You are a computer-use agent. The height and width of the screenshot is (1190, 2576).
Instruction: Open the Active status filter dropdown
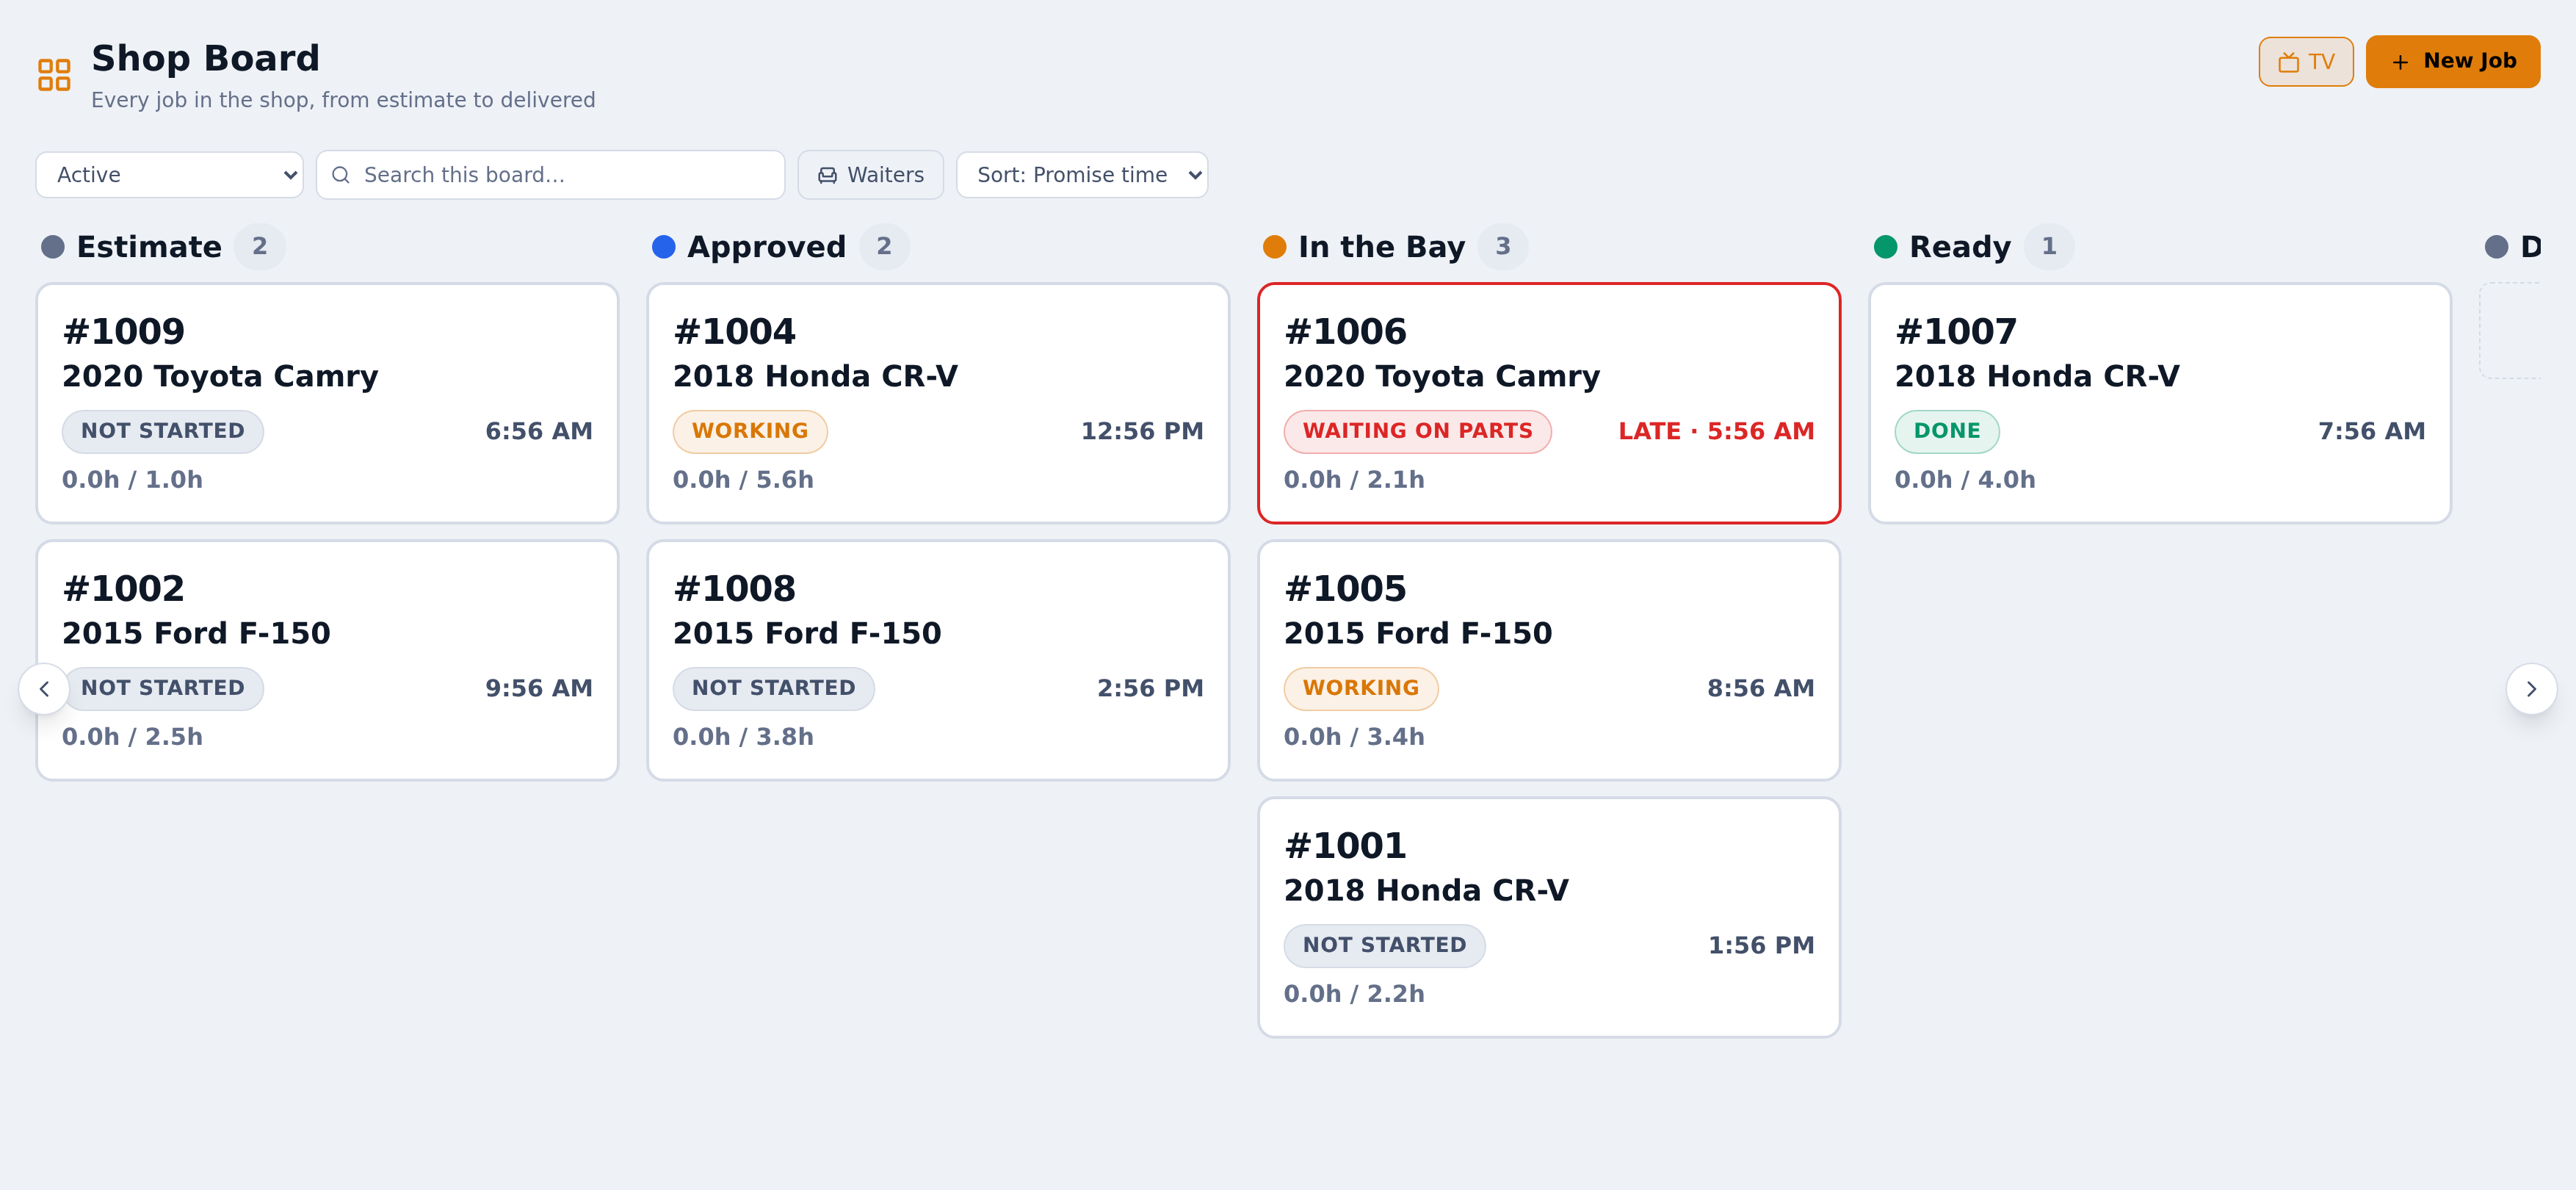(x=169, y=175)
